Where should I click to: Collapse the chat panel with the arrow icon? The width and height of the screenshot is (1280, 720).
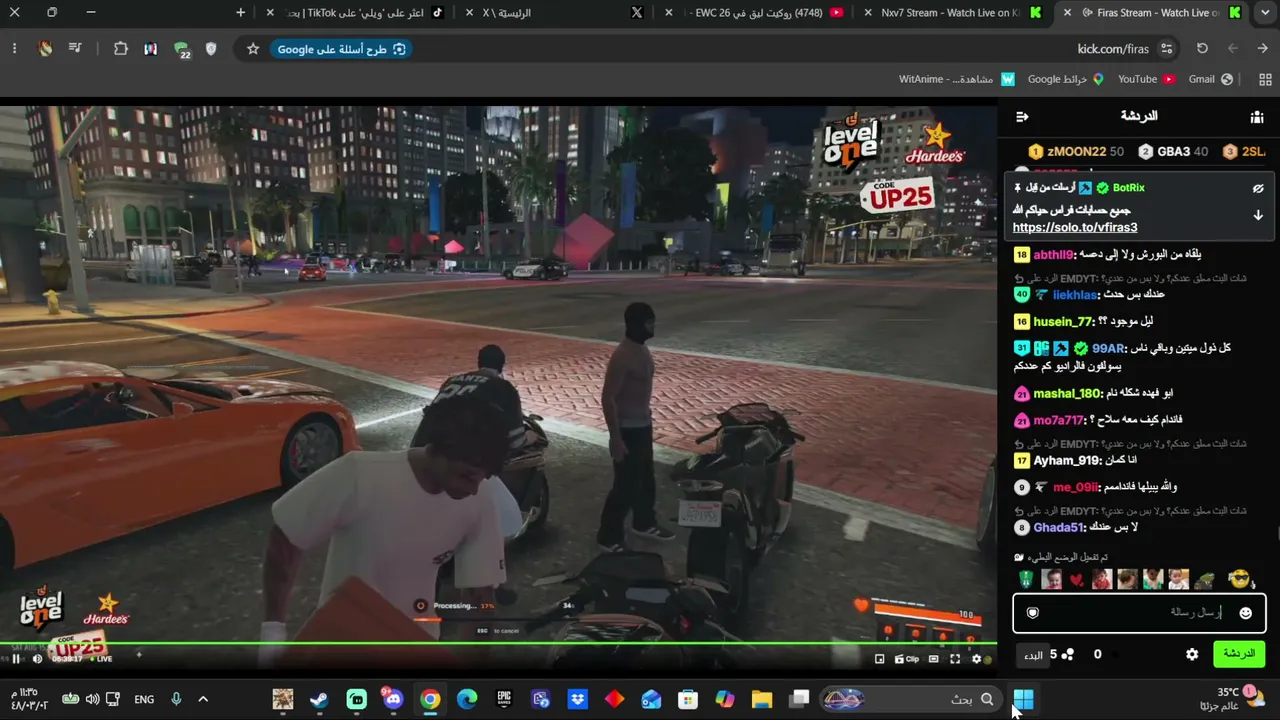pos(1022,117)
